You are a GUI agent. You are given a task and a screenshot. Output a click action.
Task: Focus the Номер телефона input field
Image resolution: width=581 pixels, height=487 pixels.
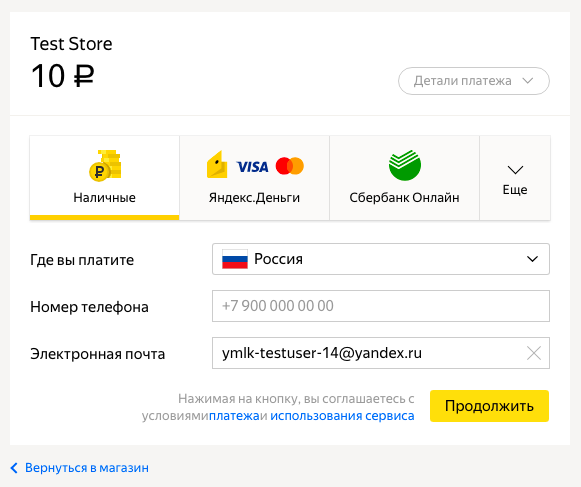(x=381, y=306)
